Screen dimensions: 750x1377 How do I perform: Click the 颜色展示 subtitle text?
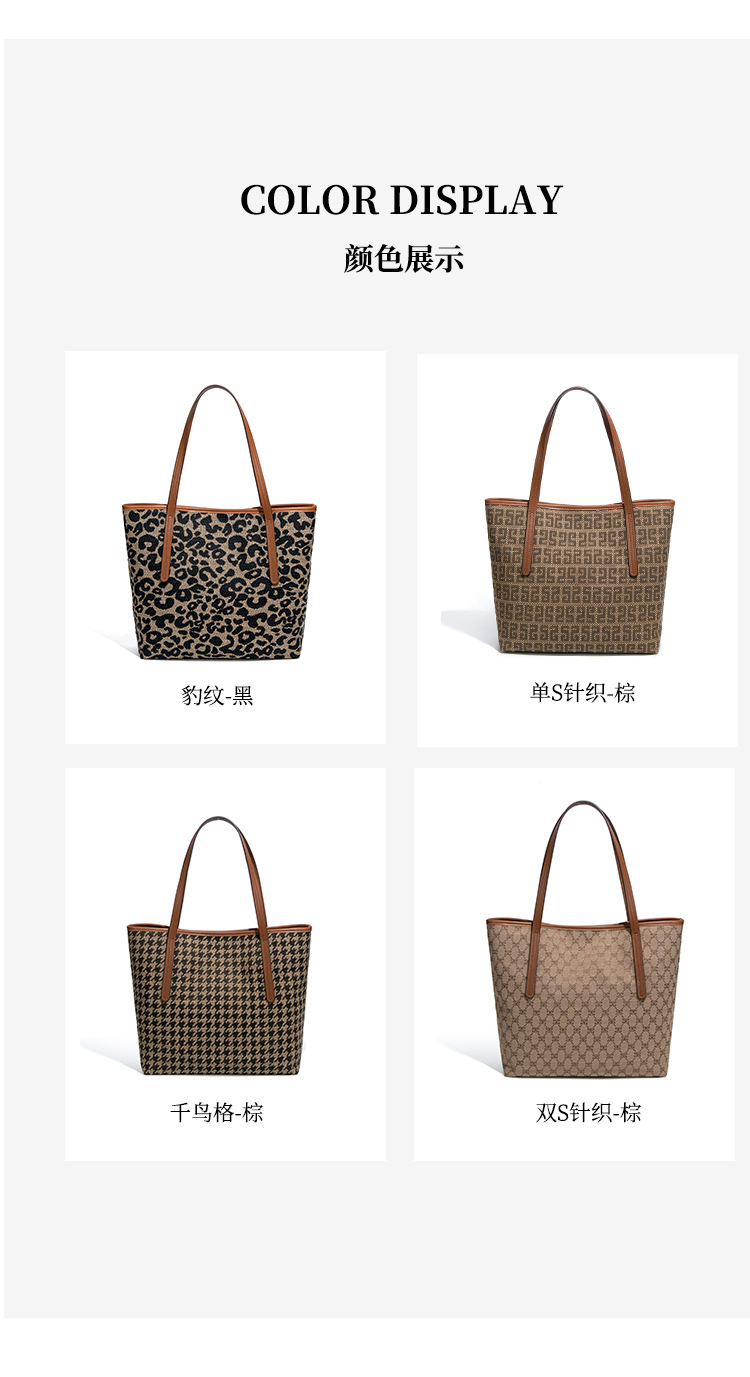click(404, 259)
